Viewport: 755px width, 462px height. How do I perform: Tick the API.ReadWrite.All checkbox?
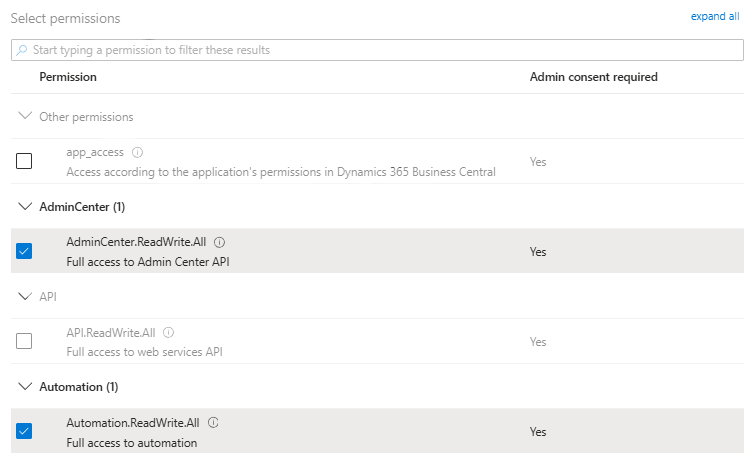(24, 341)
